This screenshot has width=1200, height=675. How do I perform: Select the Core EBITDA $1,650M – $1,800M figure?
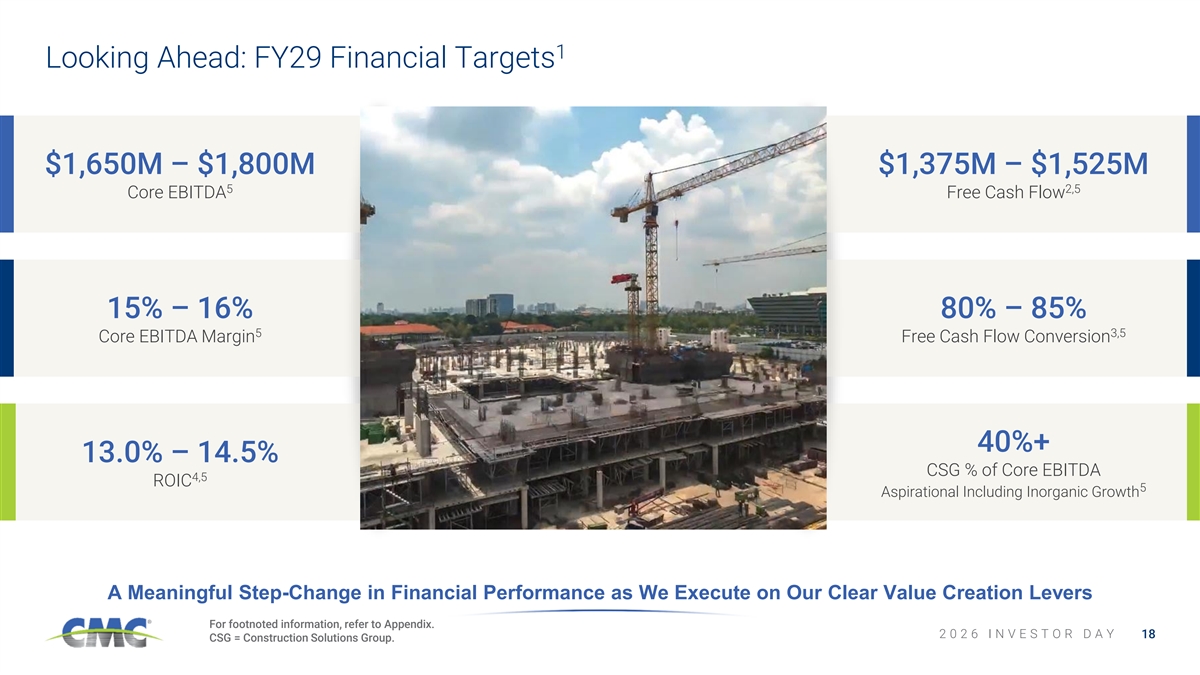tap(180, 162)
